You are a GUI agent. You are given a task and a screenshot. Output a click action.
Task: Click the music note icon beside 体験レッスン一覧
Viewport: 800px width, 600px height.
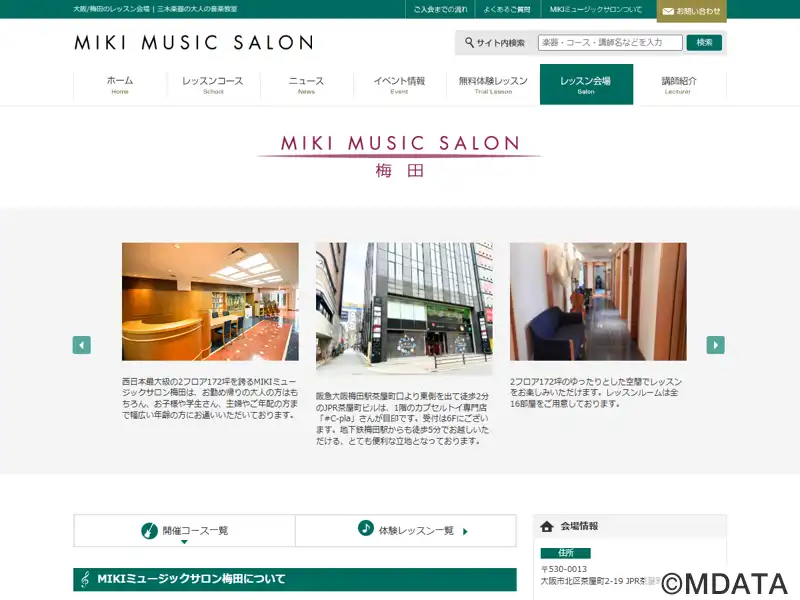coord(366,528)
